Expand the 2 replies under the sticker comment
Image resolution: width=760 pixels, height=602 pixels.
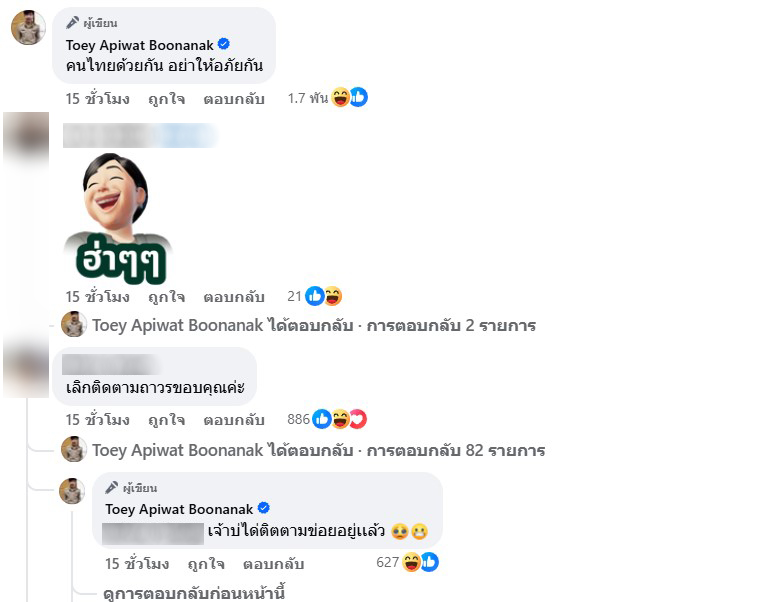(314, 325)
